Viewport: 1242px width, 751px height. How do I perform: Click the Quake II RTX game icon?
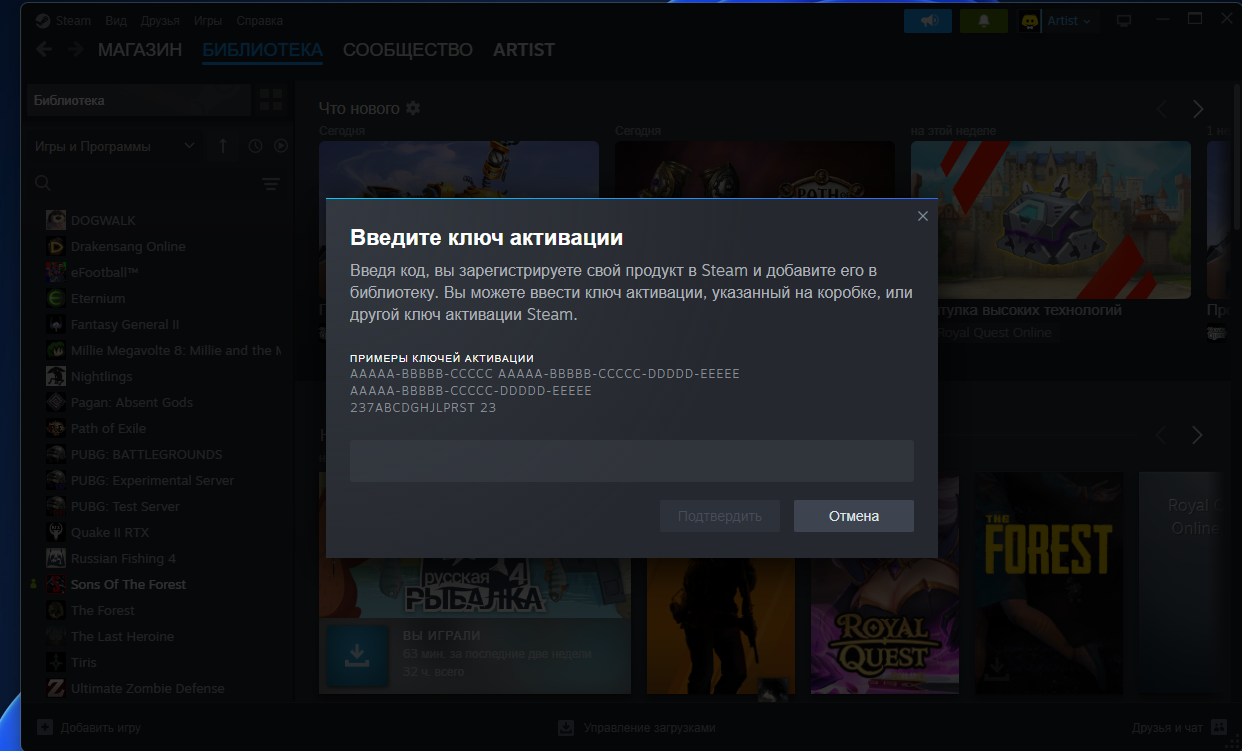pos(55,532)
